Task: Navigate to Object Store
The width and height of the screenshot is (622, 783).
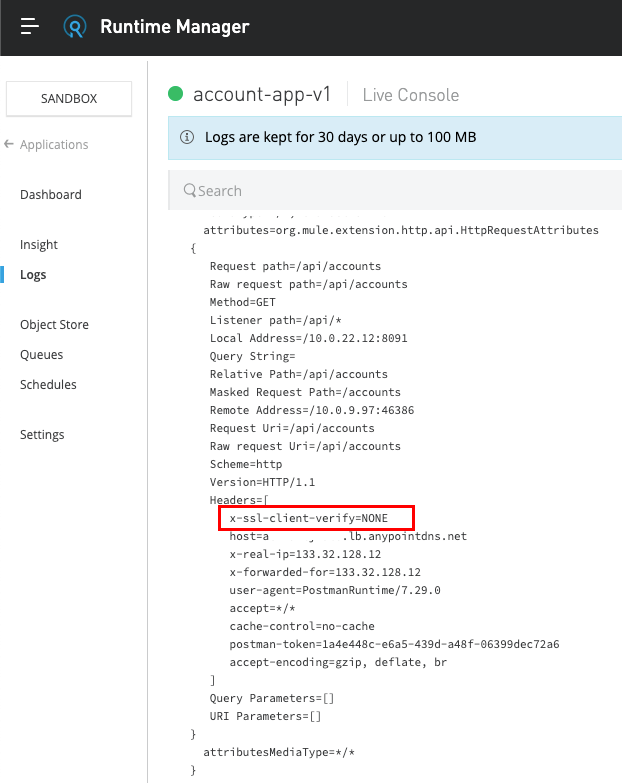Action: tap(54, 325)
